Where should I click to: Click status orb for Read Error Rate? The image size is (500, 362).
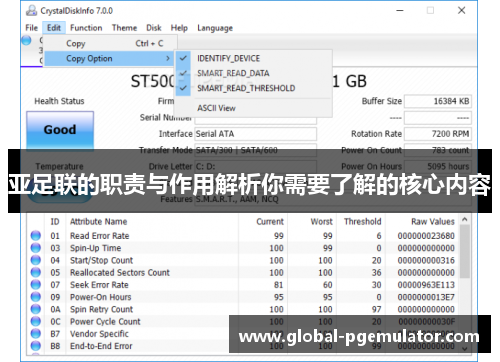click(x=36, y=236)
